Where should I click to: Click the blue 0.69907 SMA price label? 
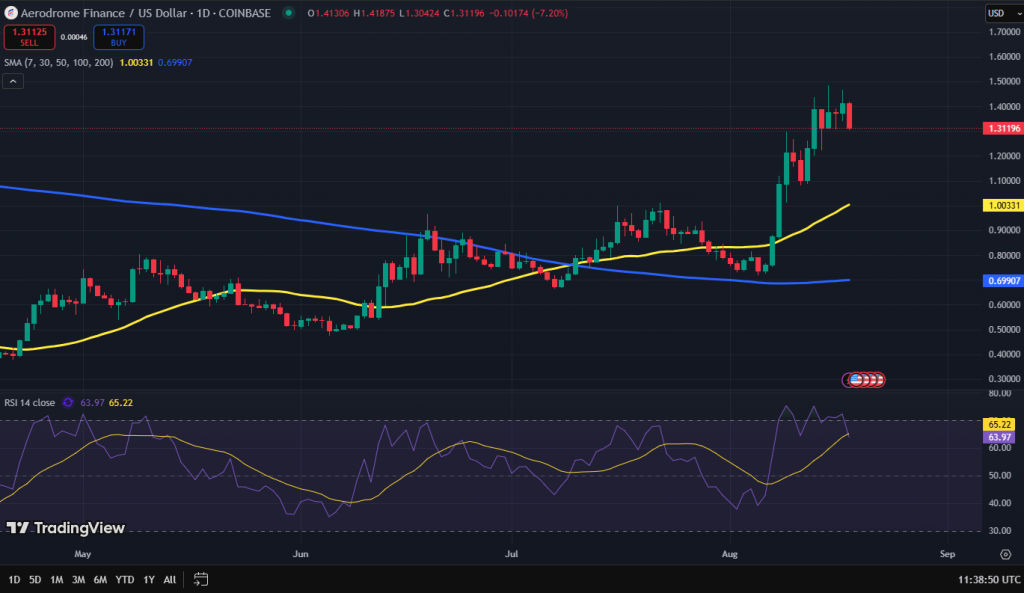click(x=1003, y=281)
